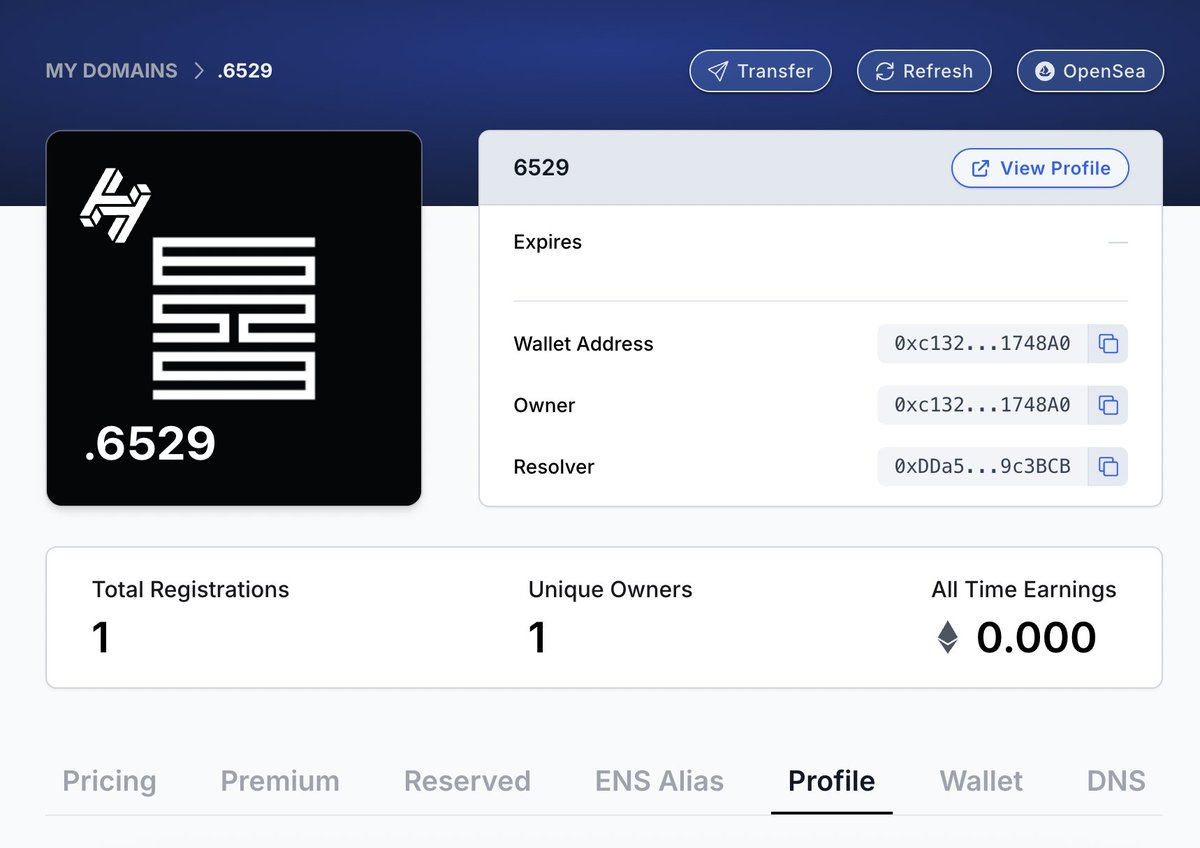Viewport: 1200px width, 848px height.
Task: Copy the Resolver address via its copy icon
Action: pos(1108,466)
